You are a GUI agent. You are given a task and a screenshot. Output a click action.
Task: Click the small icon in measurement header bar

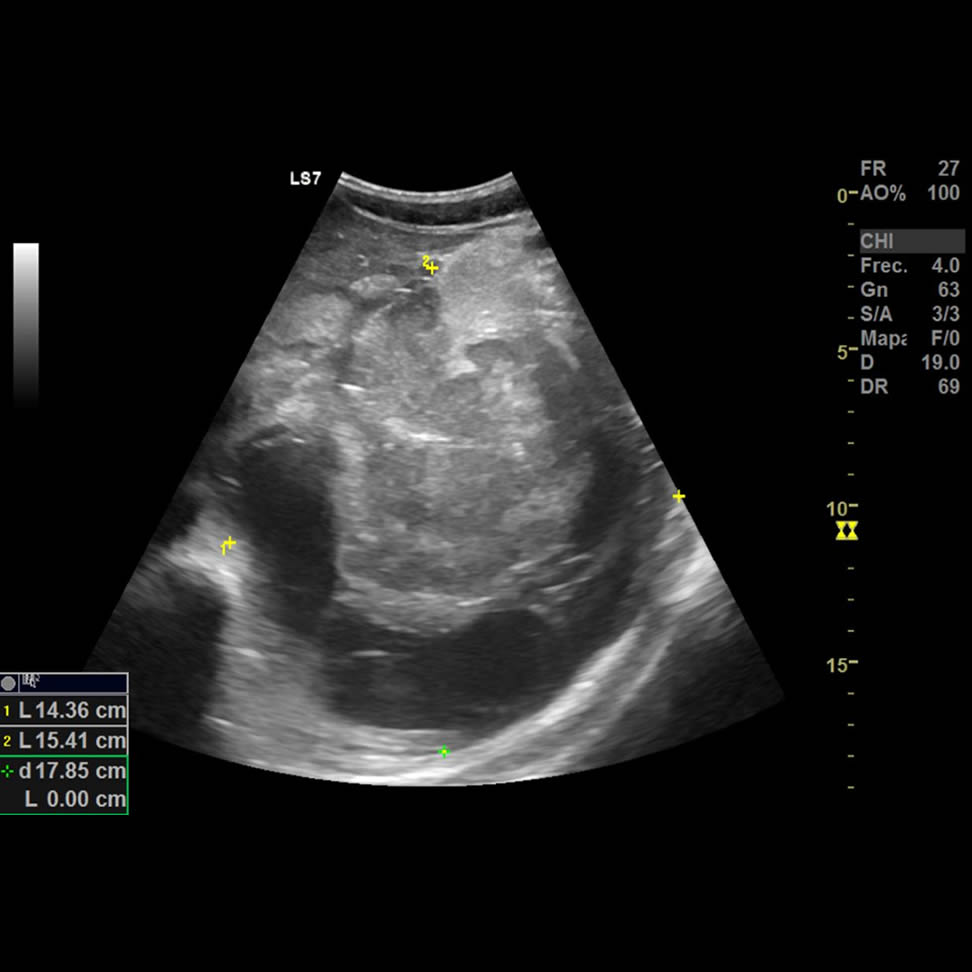31,683
